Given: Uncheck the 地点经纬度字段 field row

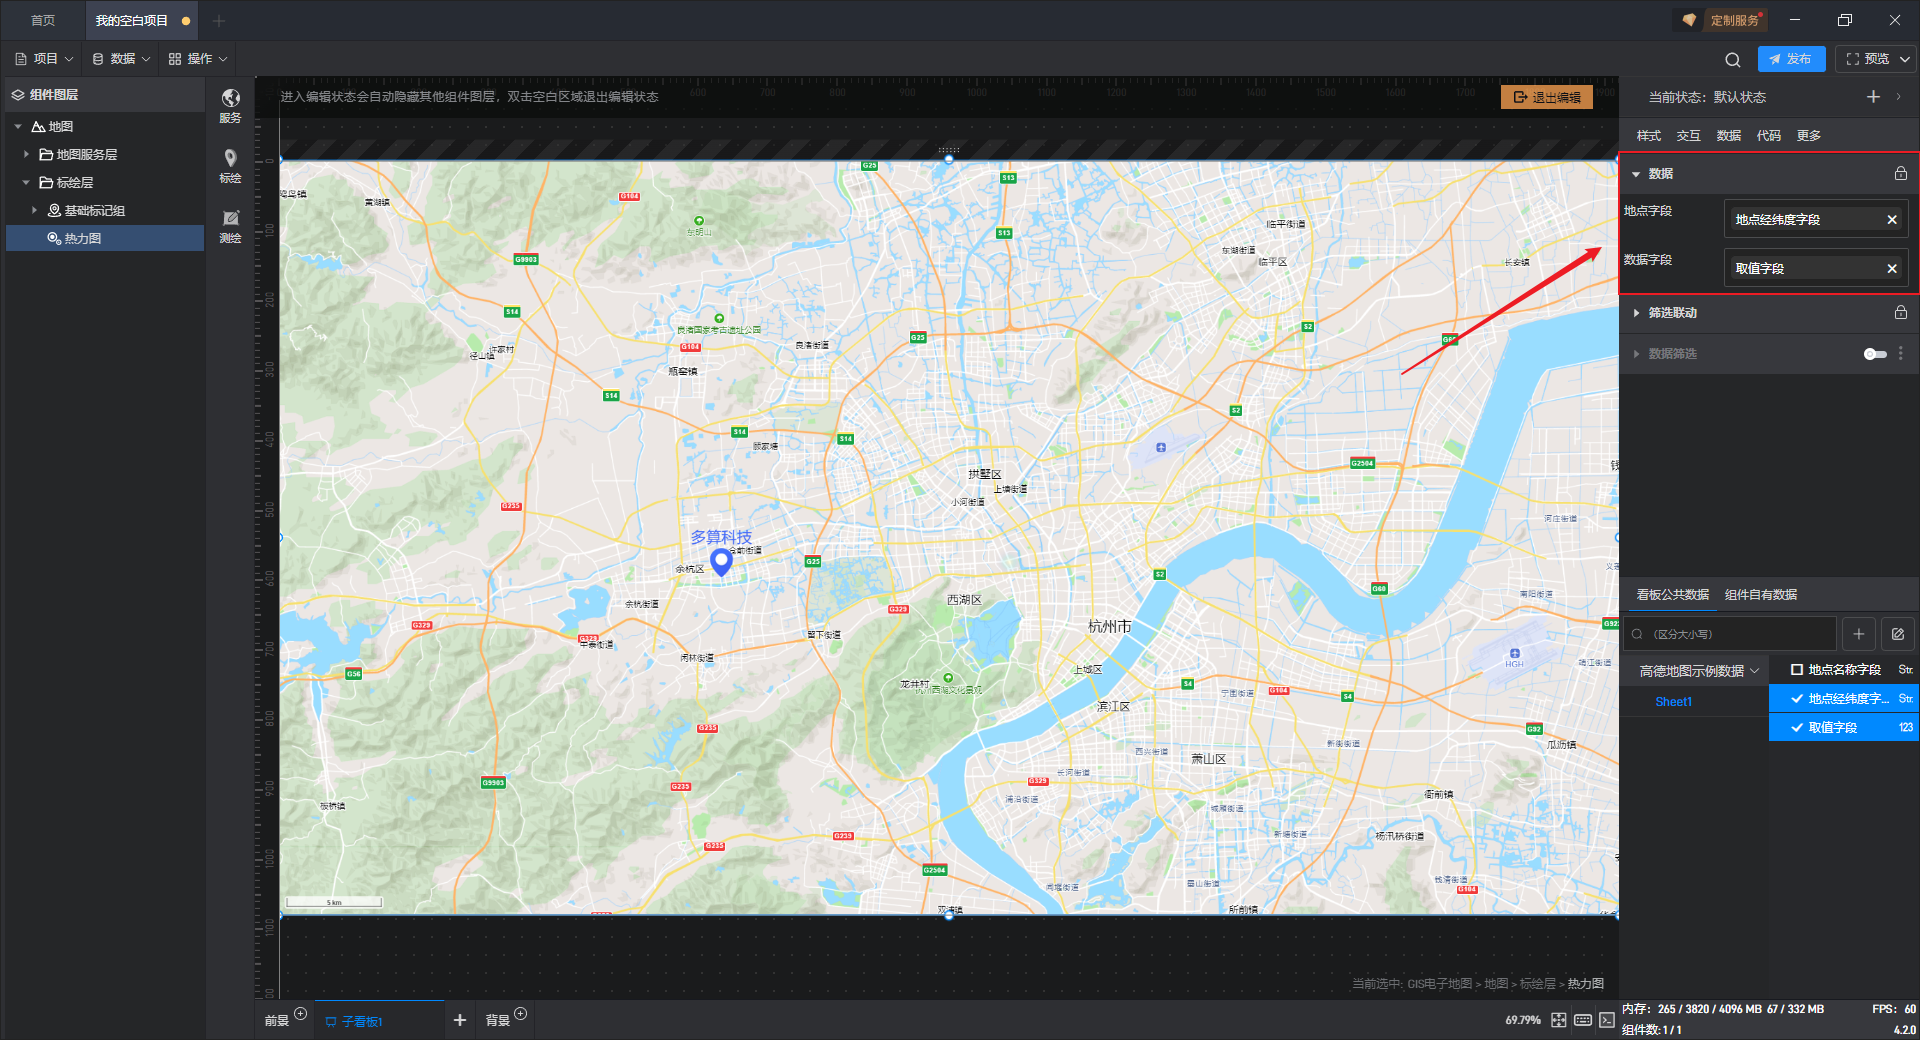Looking at the screenshot, I should tap(1844, 698).
